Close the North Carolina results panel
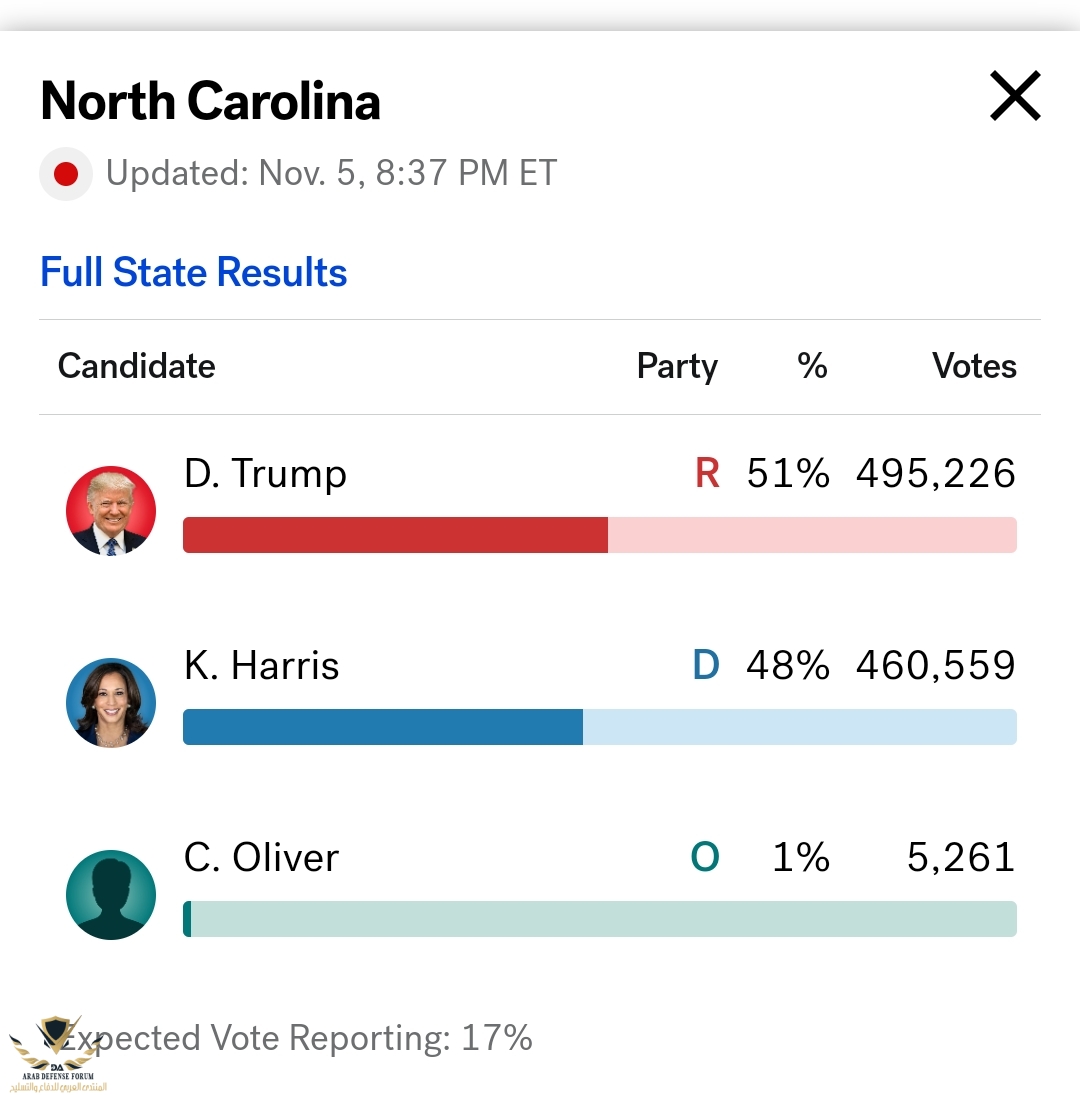Viewport: 1080px width, 1095px height. coord(1015,96)
